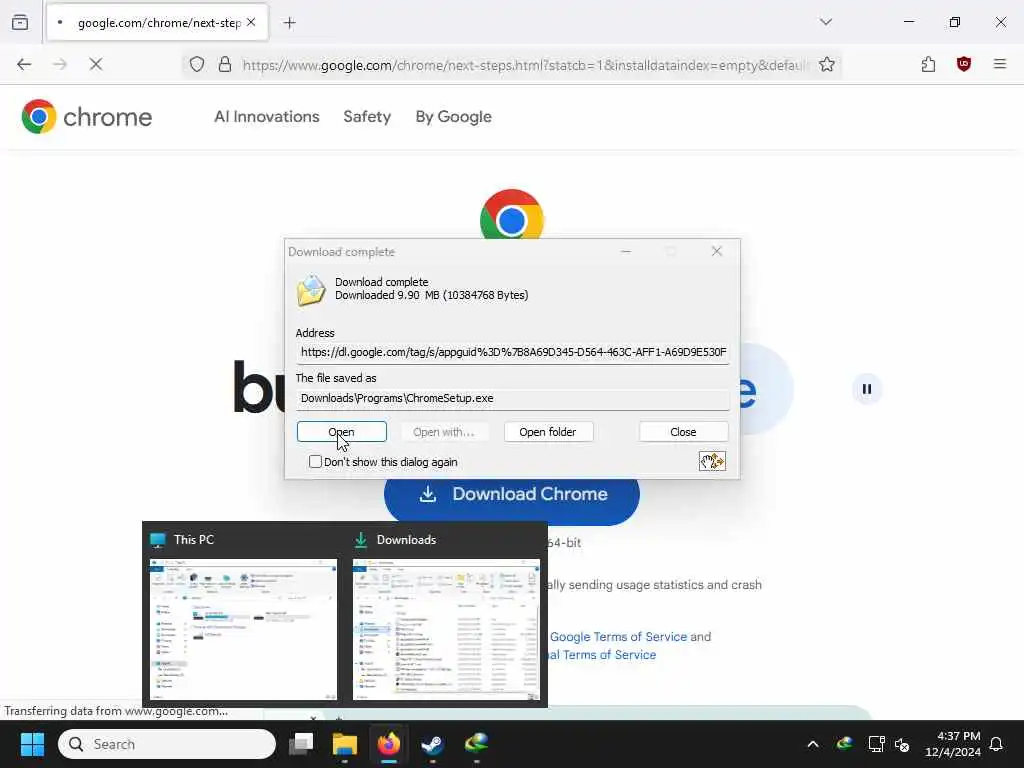
Task: Open the additional Terms of Service link
Action: point(601,655)
